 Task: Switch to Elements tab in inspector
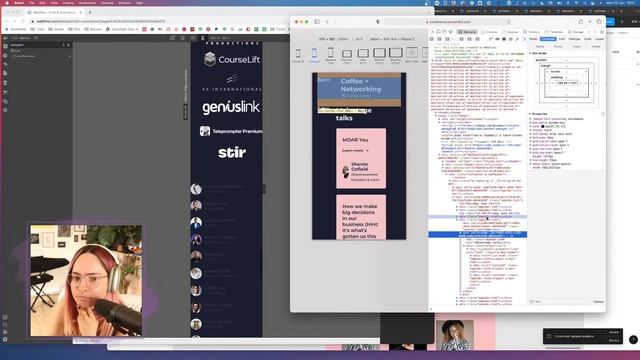click(x=467, y=32)
